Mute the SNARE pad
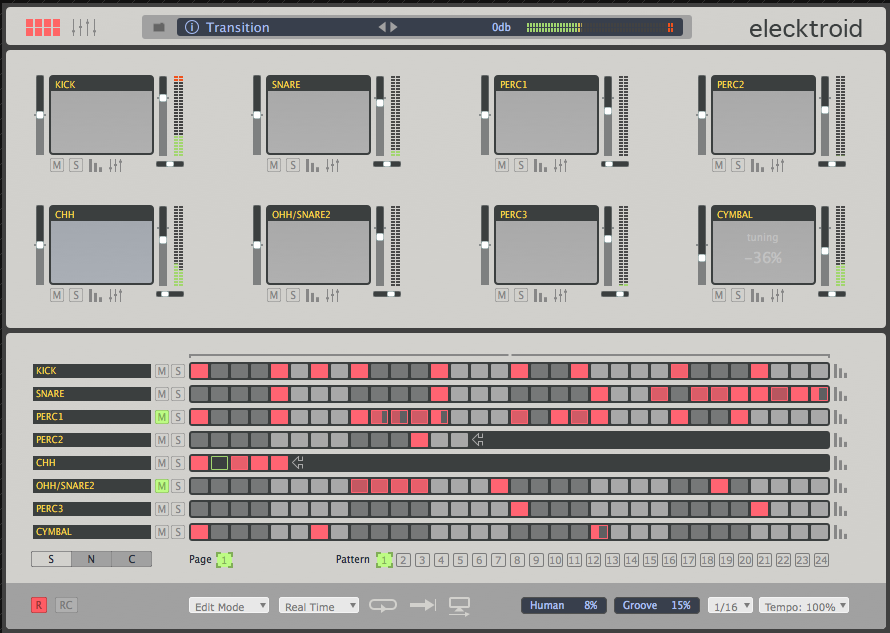The width and height of the screenshot is (890, 633). [274, 165]
